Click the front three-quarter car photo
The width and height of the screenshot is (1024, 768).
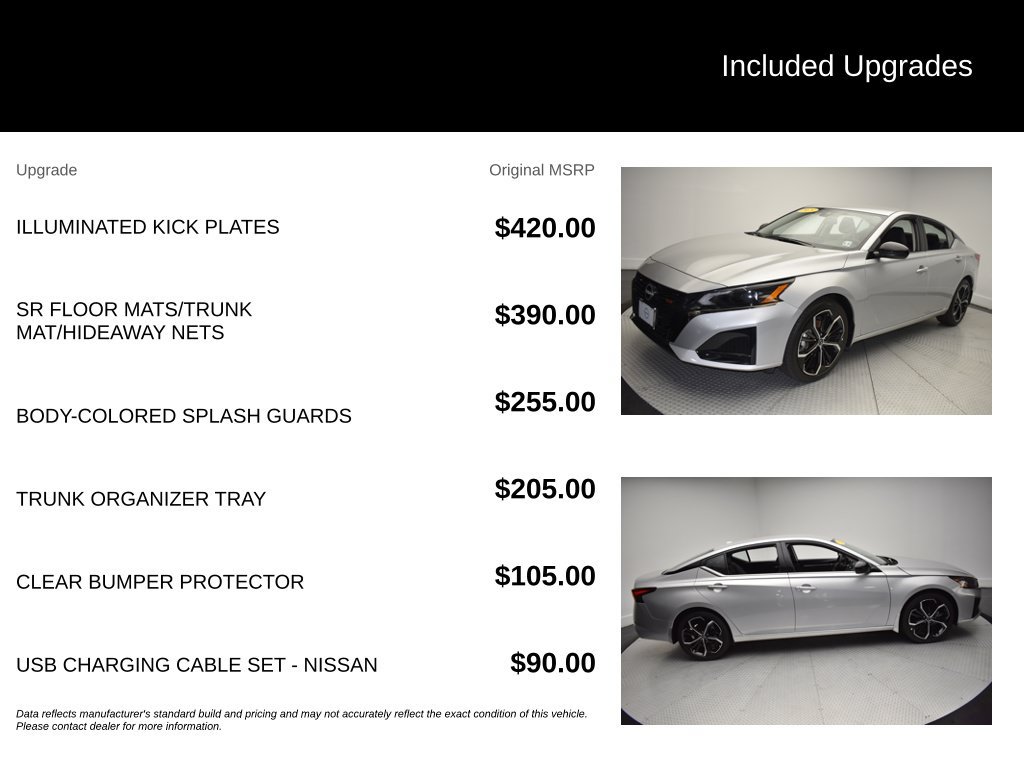click(x=806, y=291)
